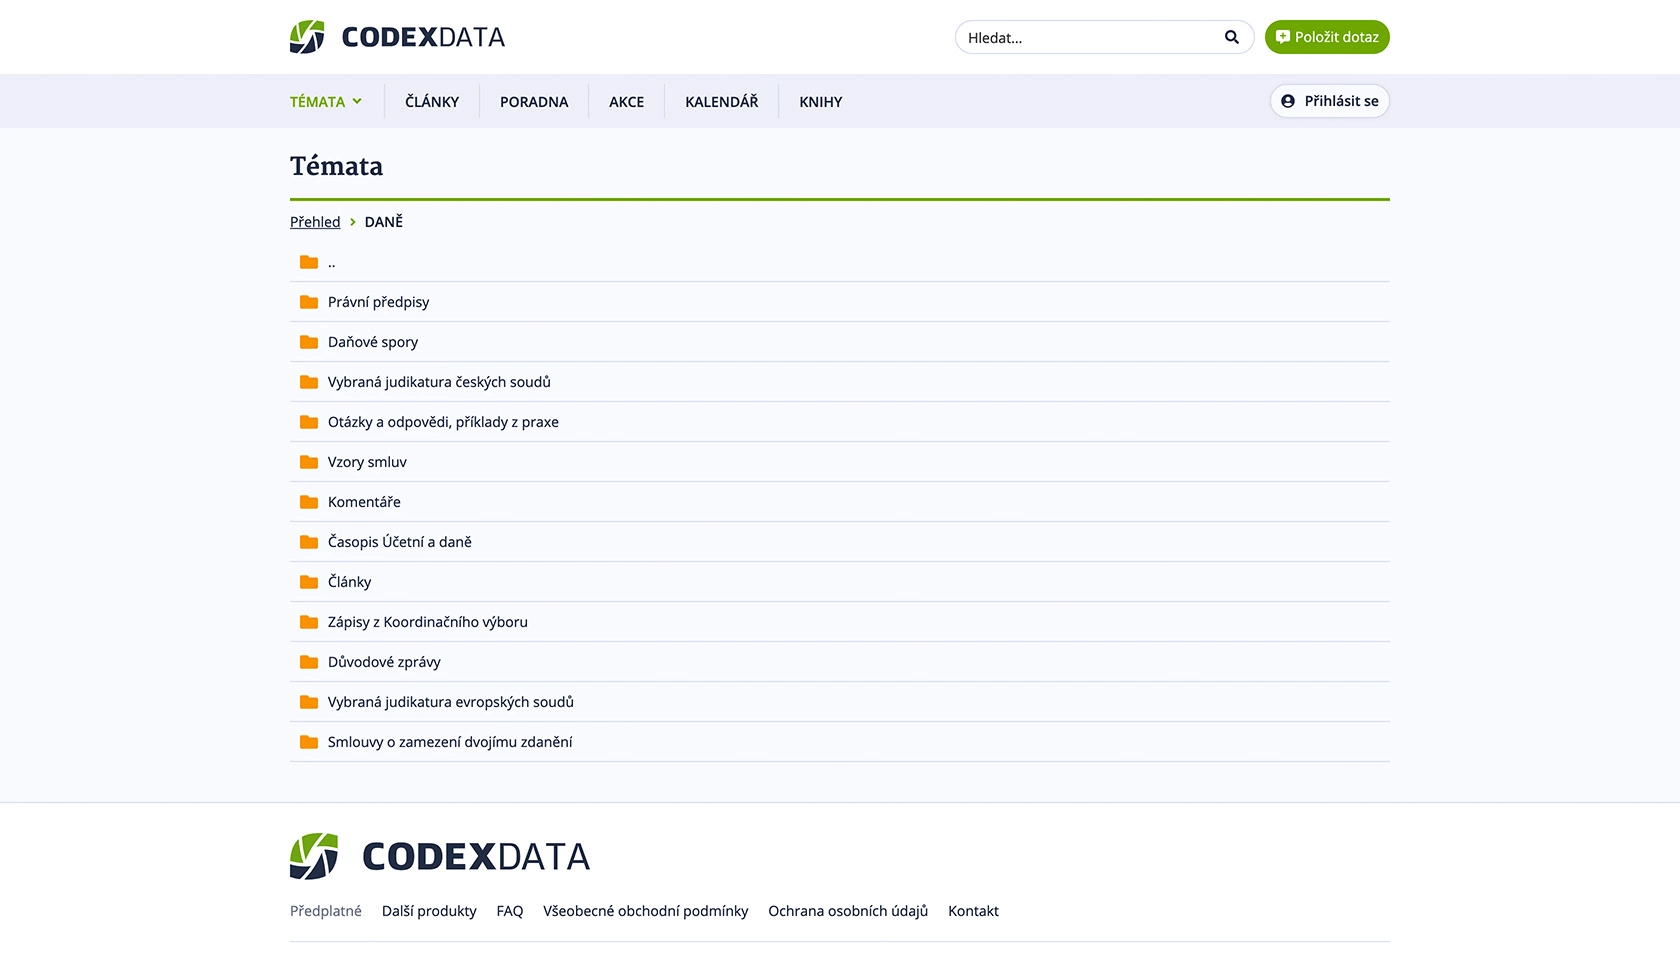This screenshot has height=971, width=1680.
Task: Click folder icon next to Daňové spory
Action: tap(309, 342)
